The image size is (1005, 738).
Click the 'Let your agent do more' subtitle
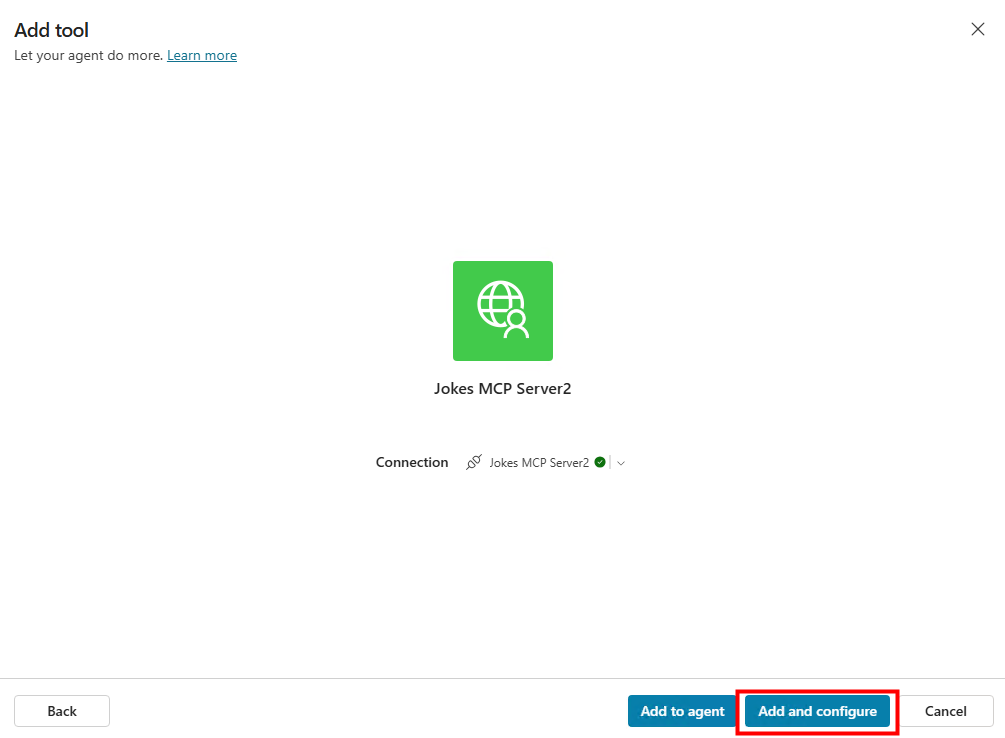(x=88, y=55)
